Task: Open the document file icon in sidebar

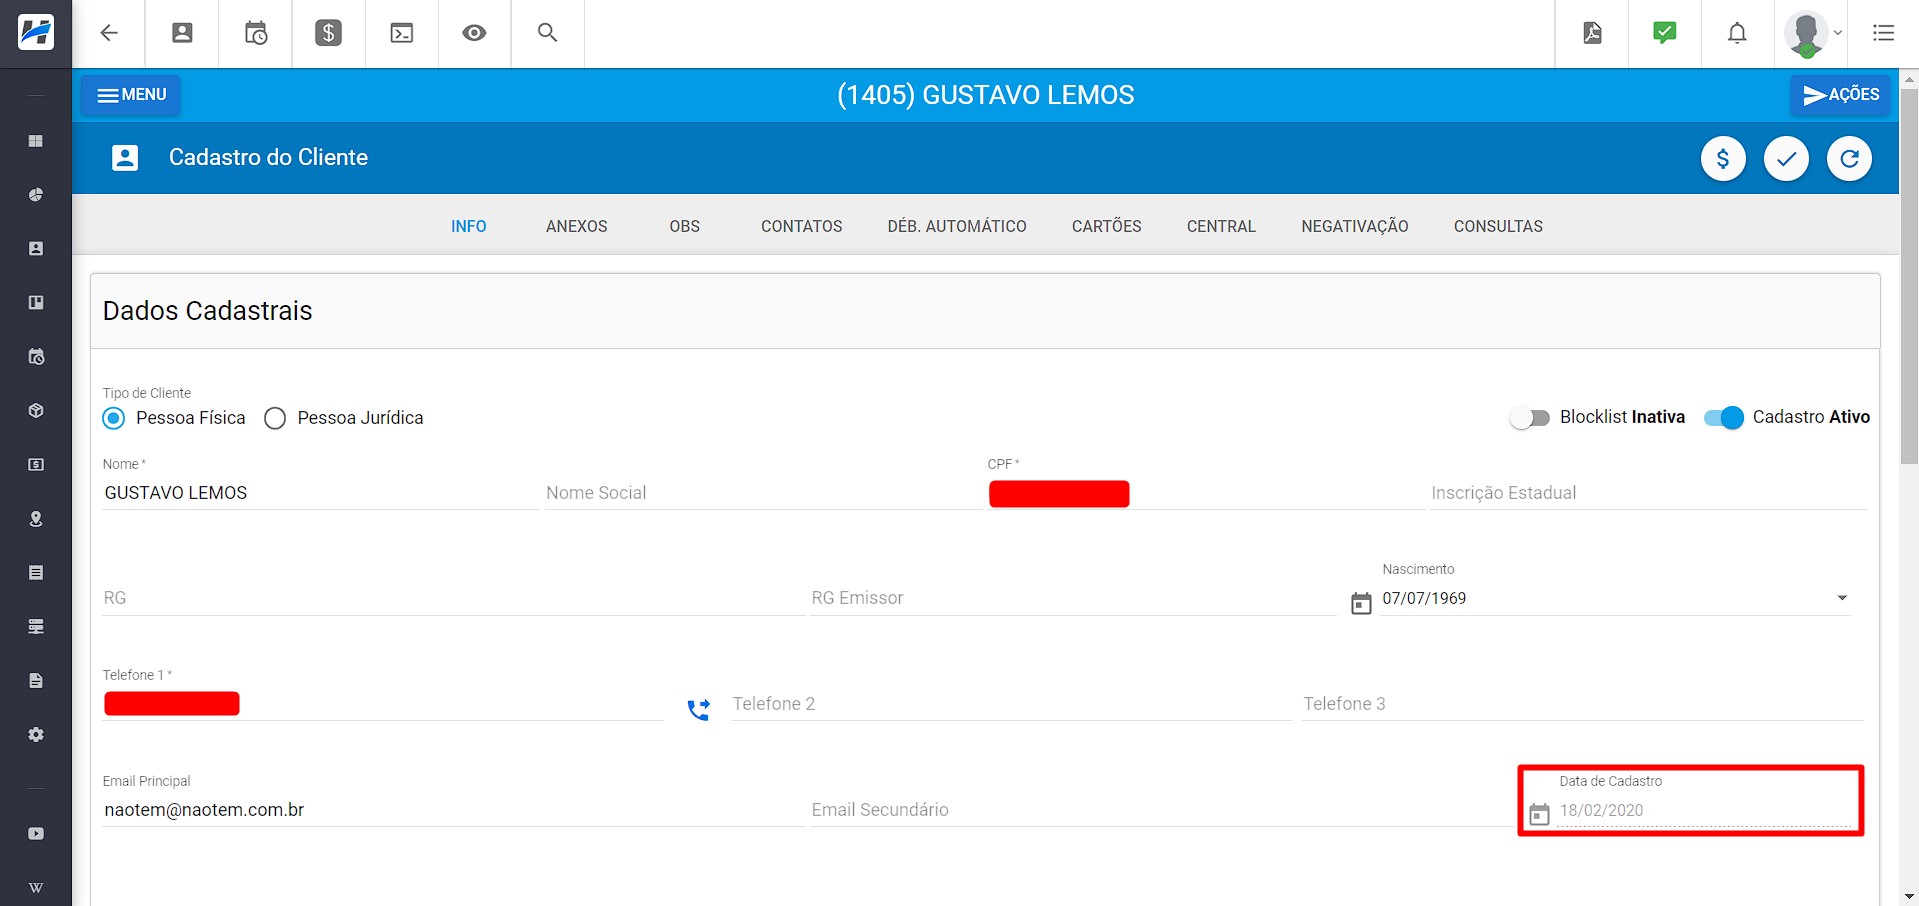Action: [x=36, y=680]
